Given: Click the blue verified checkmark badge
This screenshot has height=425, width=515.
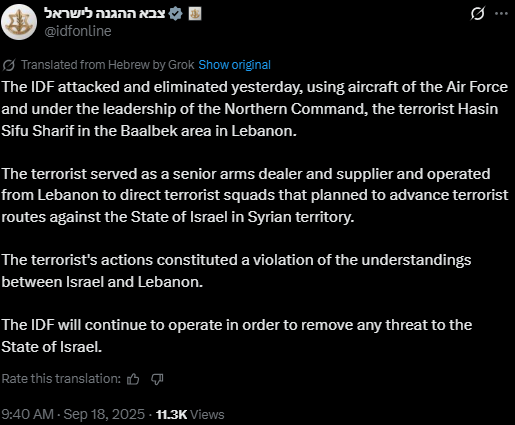Looking at the screenshot, I should 176,14.
